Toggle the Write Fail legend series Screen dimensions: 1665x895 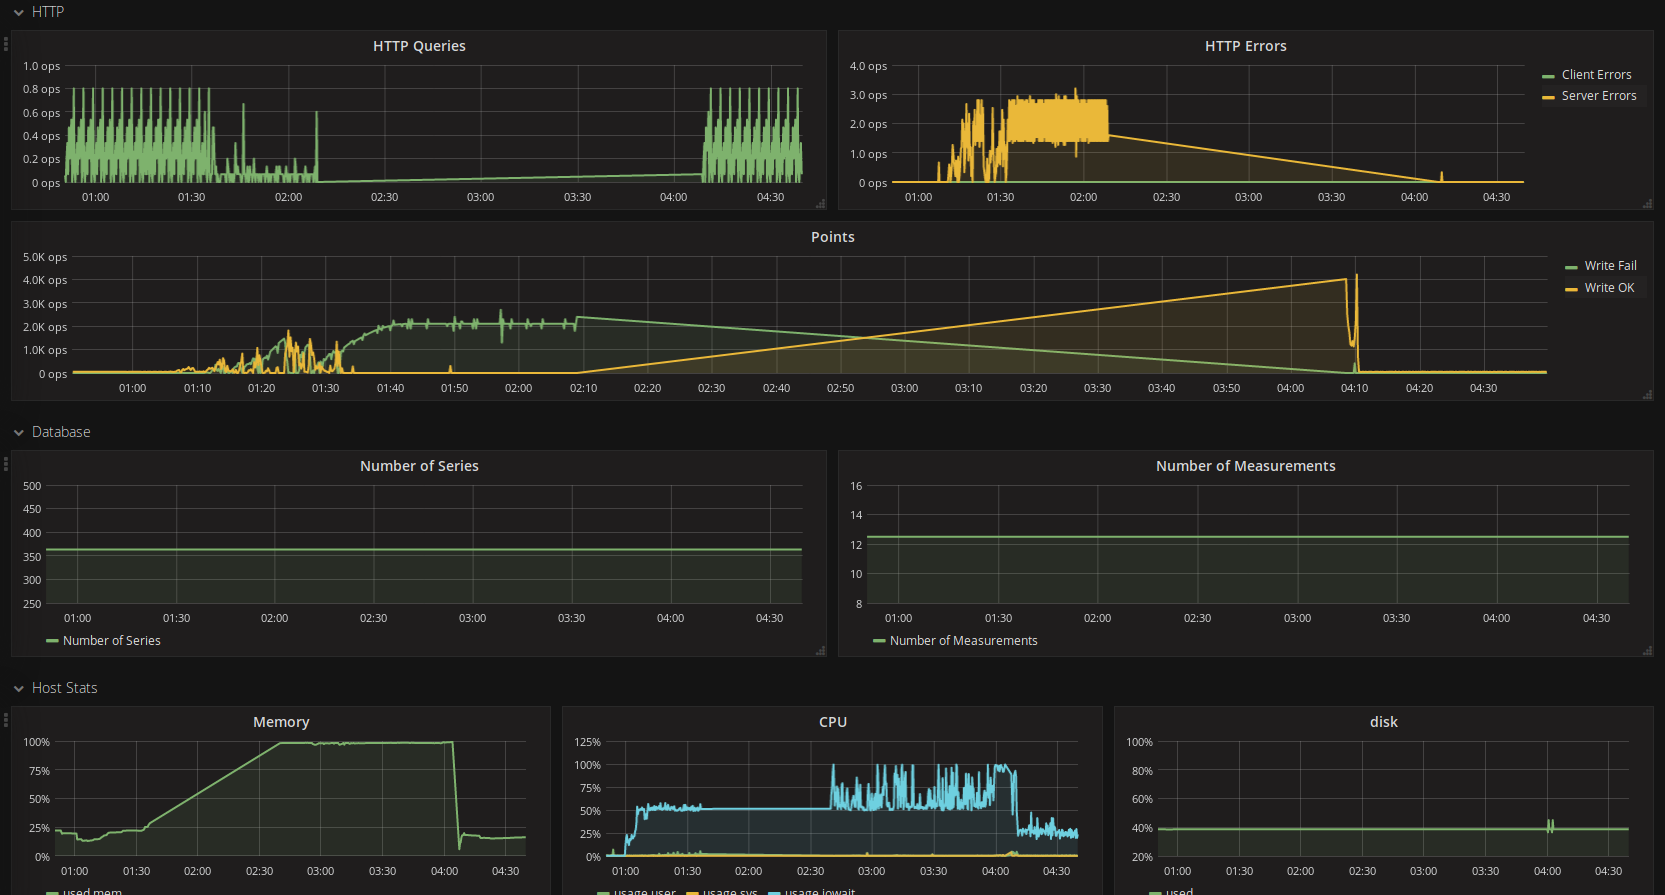click(1610, 266)
